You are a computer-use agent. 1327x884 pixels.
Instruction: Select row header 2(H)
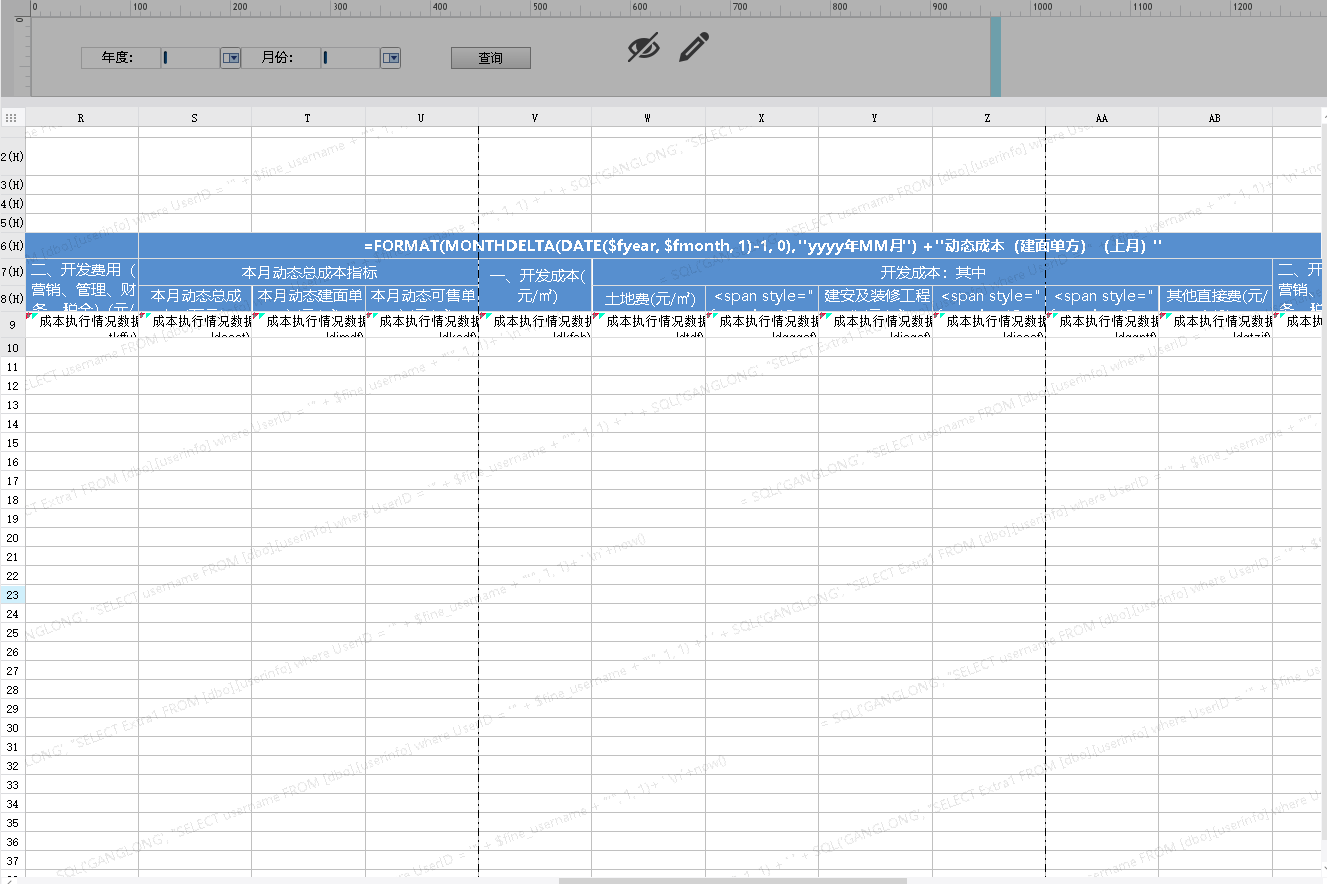[x=12, y=156]
